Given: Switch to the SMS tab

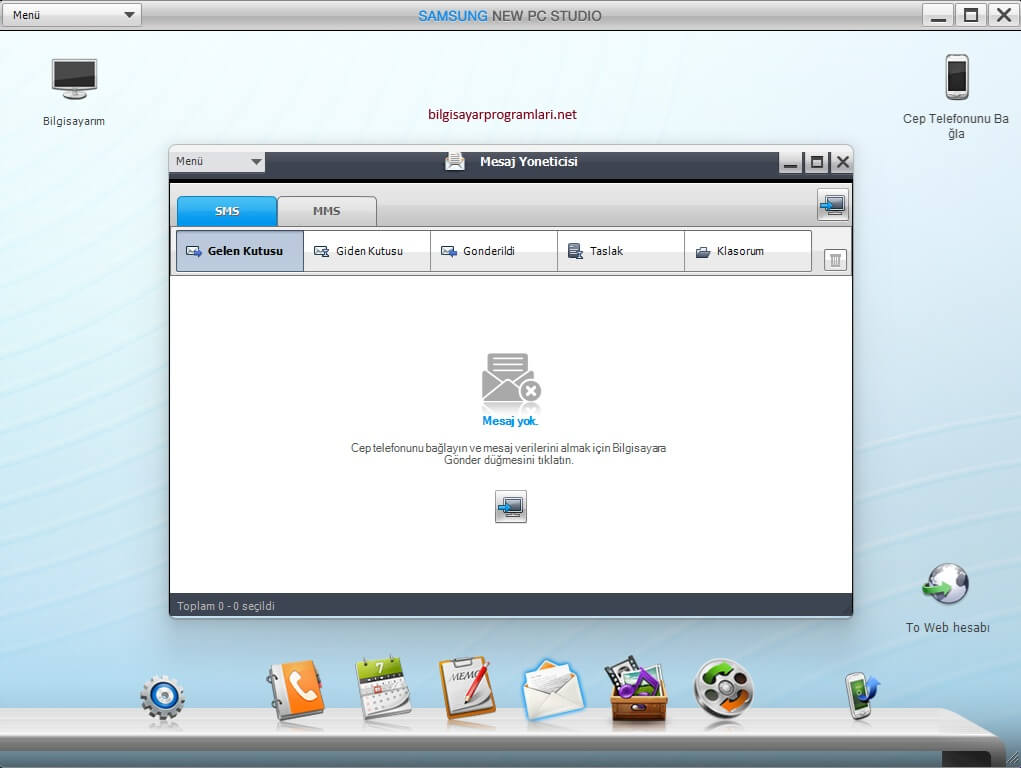Looking at the screenshot, I should (227, 211).
